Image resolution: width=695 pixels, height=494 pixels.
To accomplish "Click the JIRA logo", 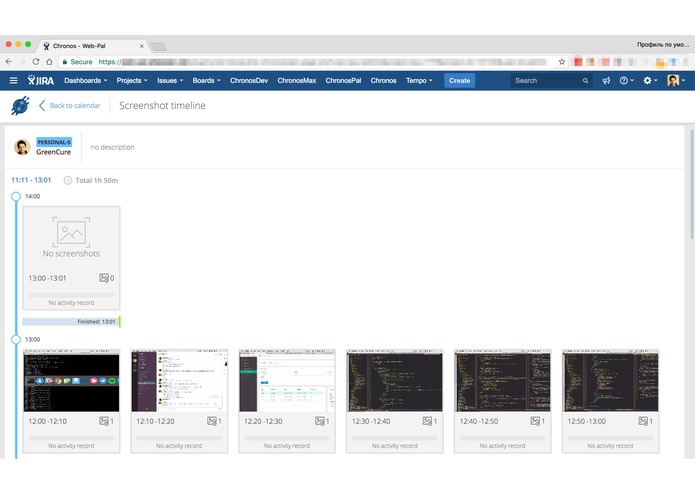I will tap(41, 81).
